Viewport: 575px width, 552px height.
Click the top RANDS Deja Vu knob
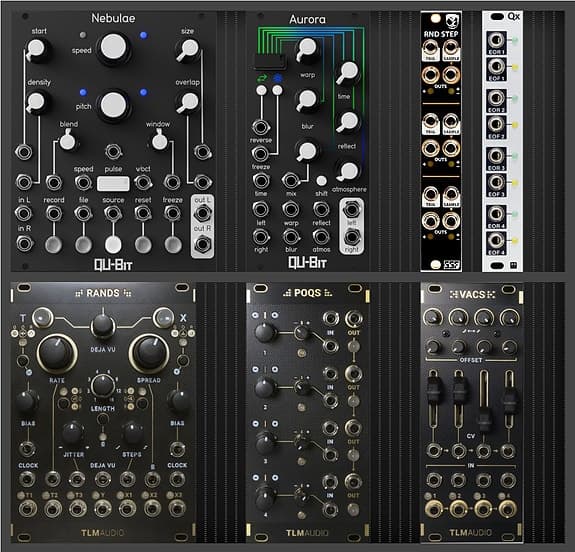pyautogui.click(x=103, y=325)
